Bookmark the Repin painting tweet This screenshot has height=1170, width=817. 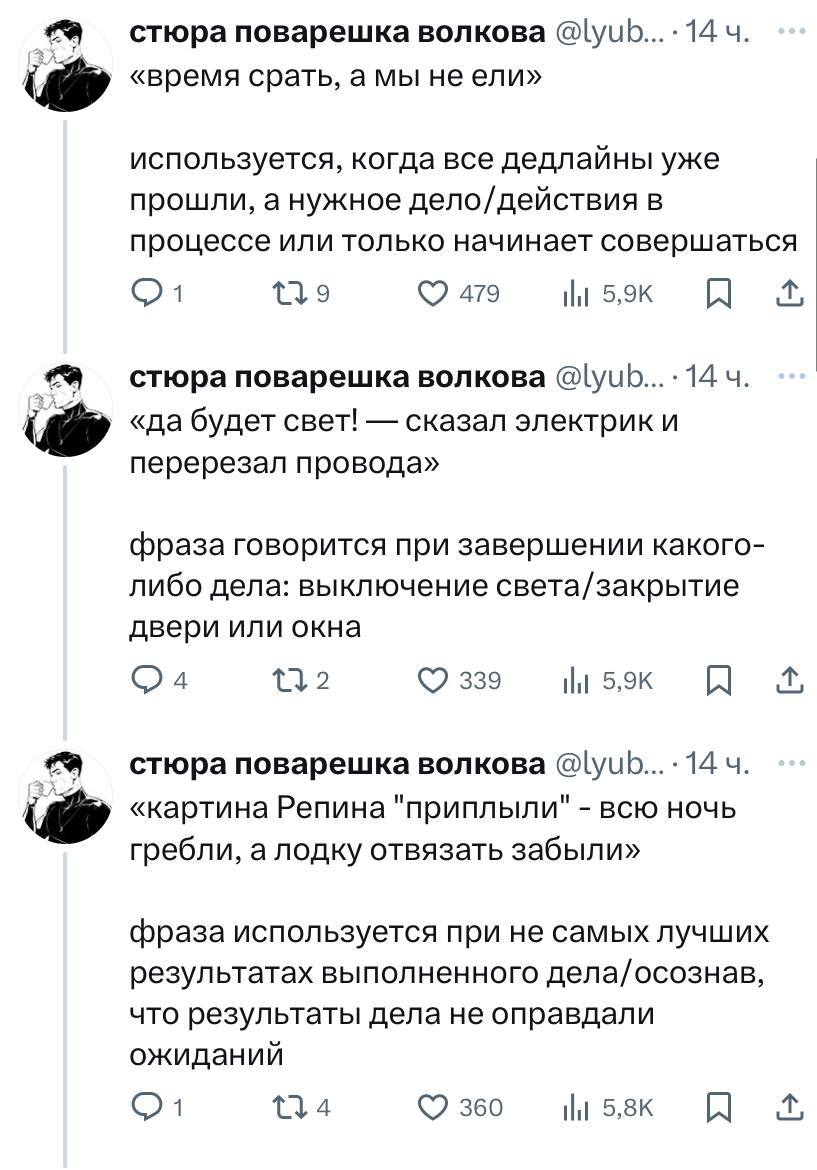[x=718, y=1107]
